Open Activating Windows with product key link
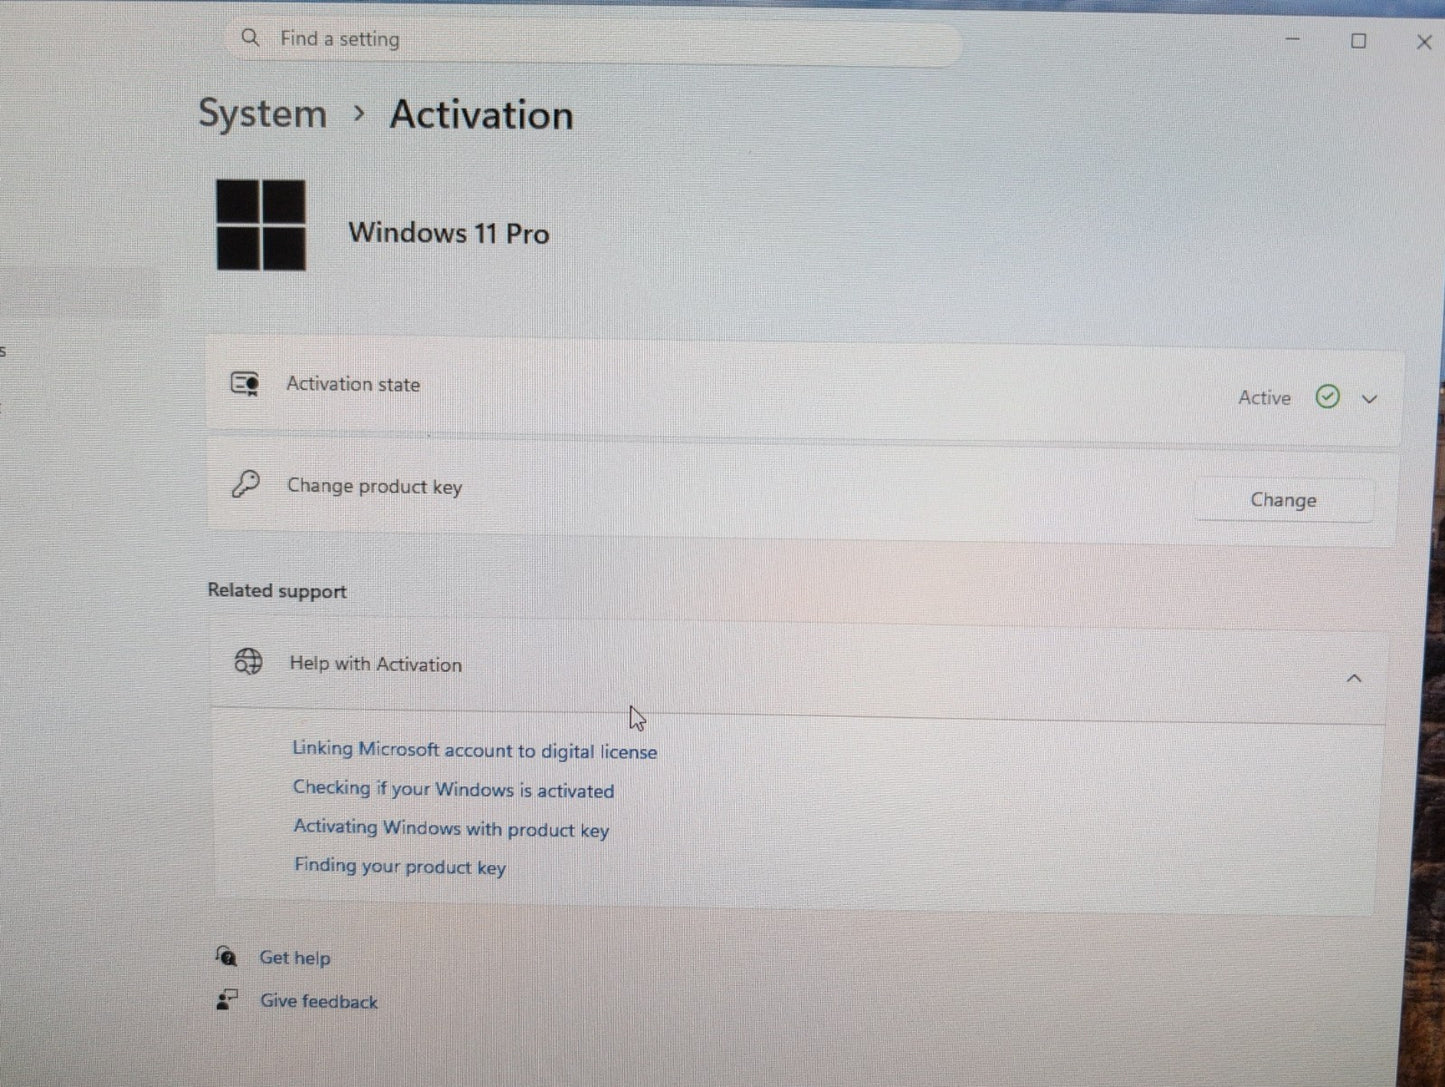Screen dimensions: 1445x1087 (451, 828)
